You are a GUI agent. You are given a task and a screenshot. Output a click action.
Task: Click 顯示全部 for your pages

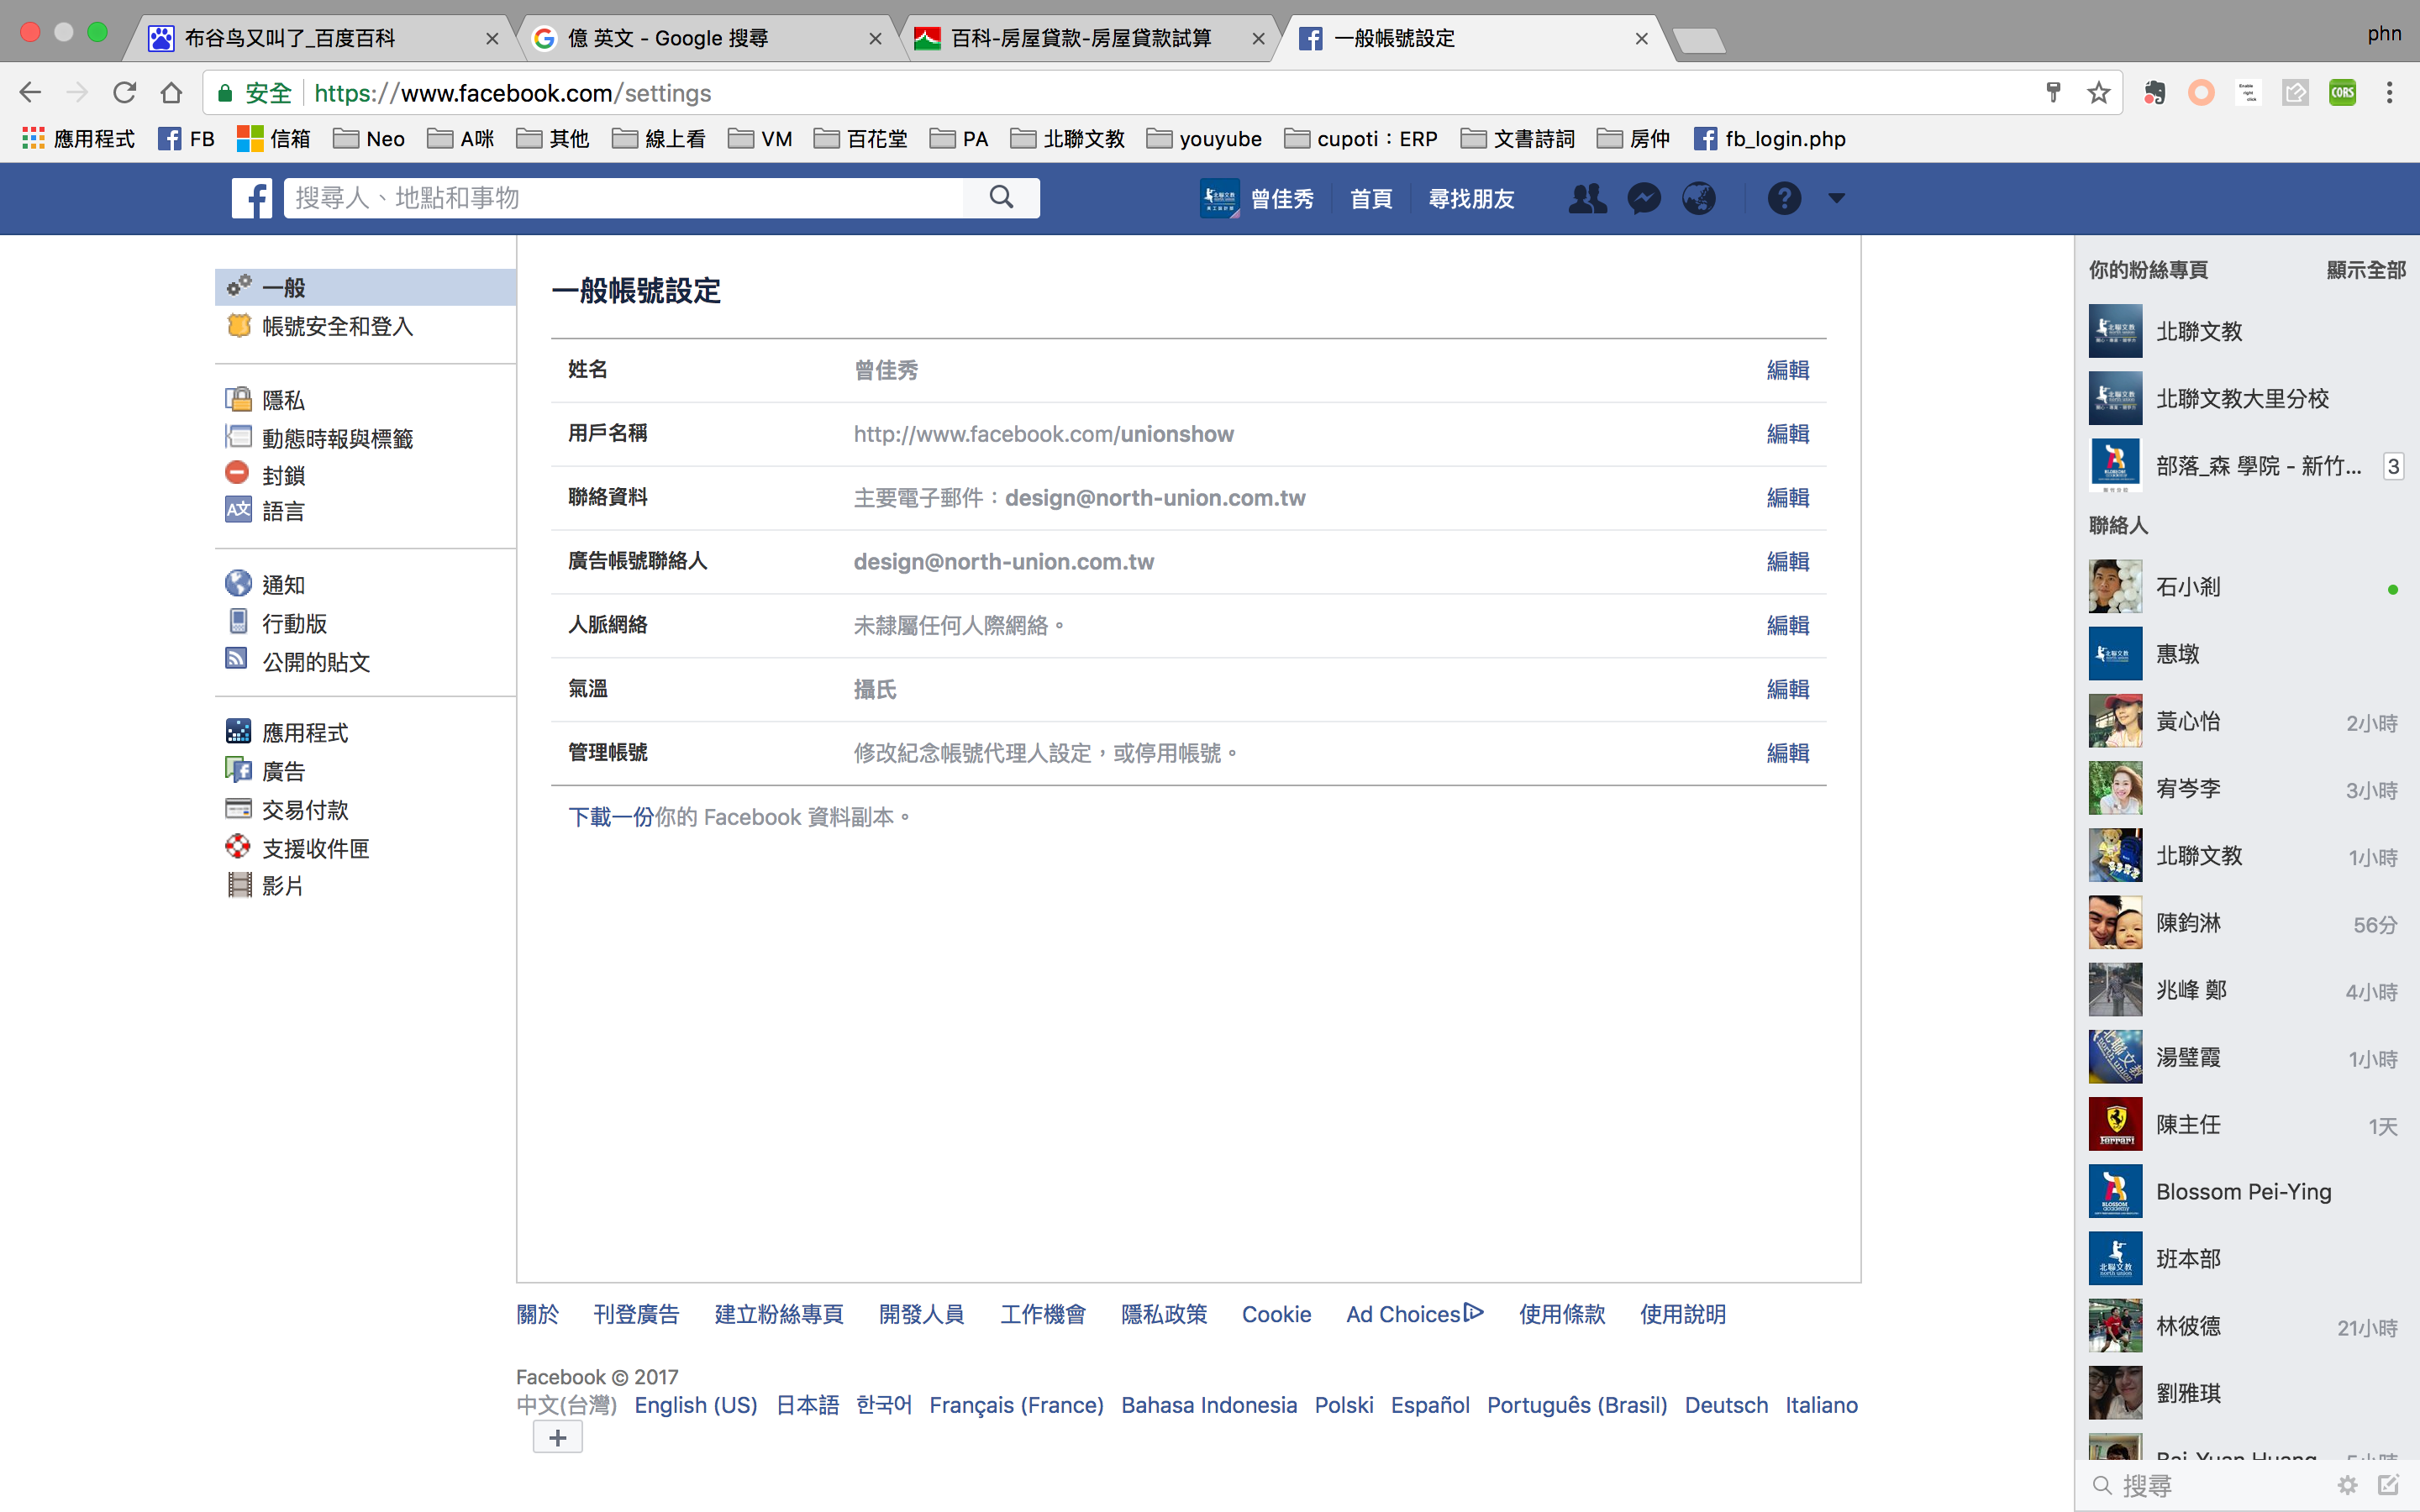2365,270
